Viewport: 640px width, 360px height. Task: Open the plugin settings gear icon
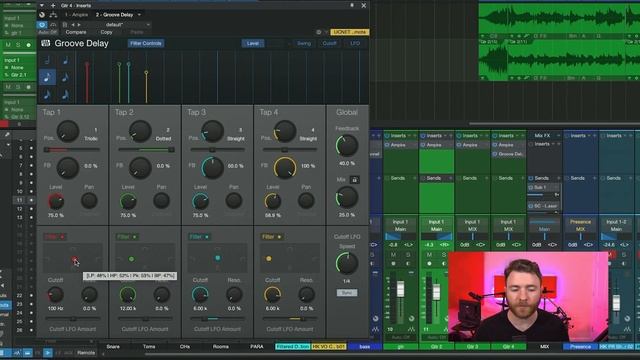point(319,32)
